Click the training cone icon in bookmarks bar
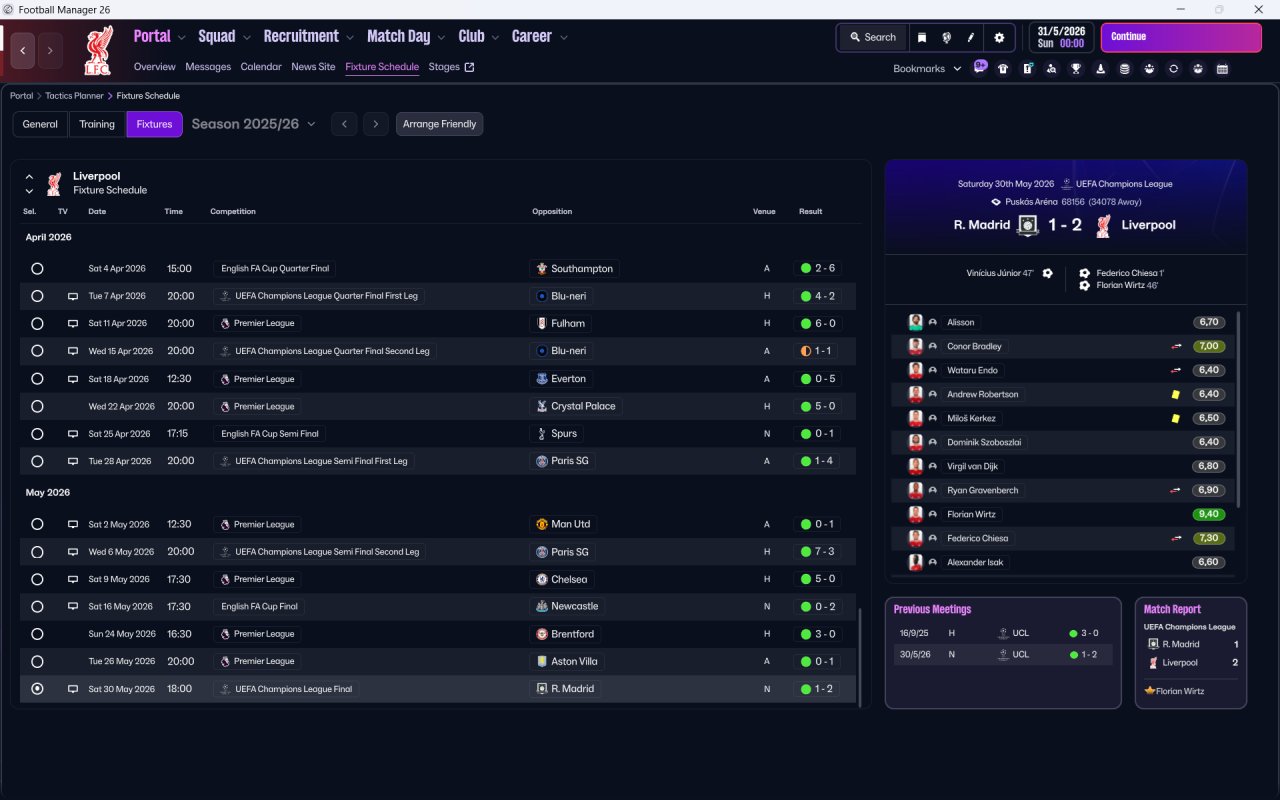Image resolution: width=1280 pixels, height=800 pixels. pos(1100,69)
